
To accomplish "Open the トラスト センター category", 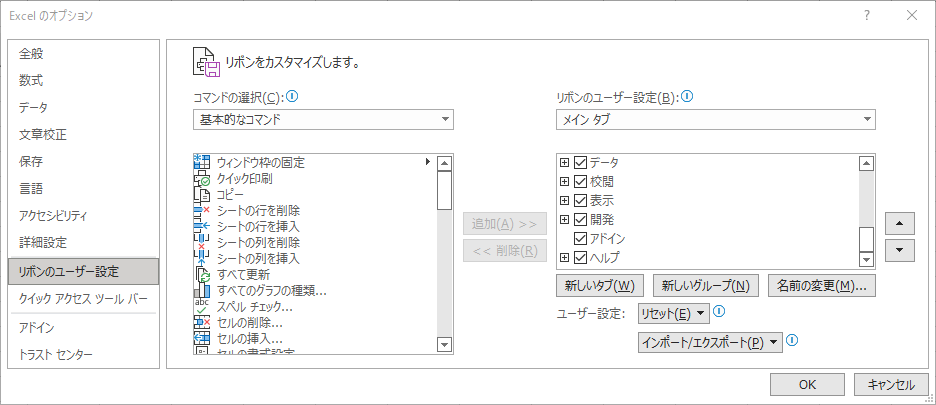I will (84, 355).
